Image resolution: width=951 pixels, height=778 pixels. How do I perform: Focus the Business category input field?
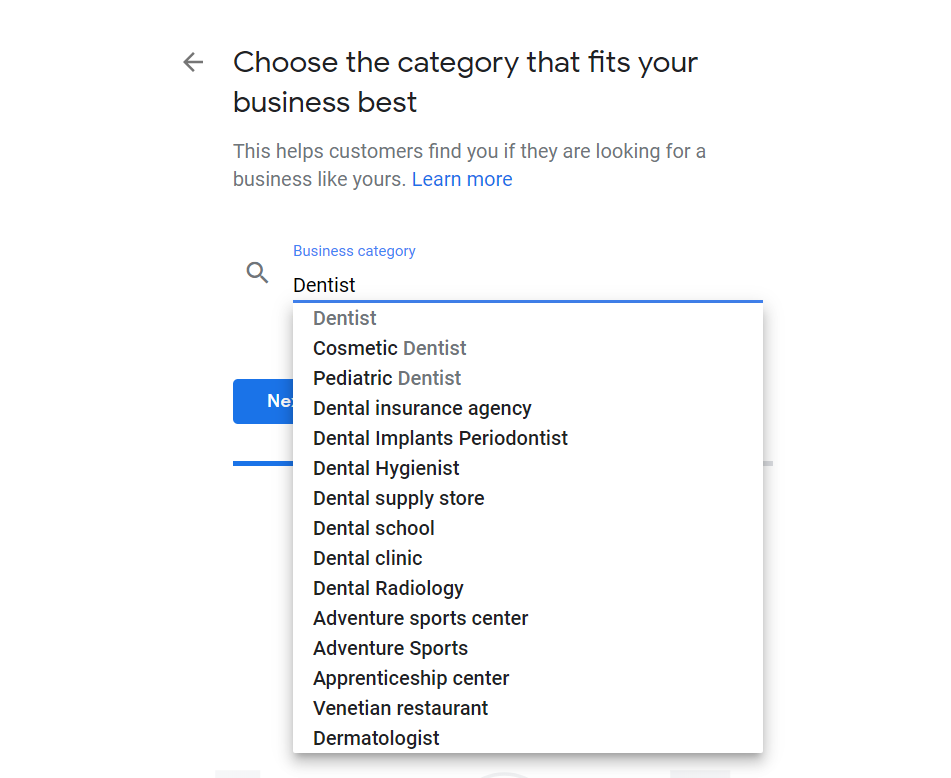(528, 285)
